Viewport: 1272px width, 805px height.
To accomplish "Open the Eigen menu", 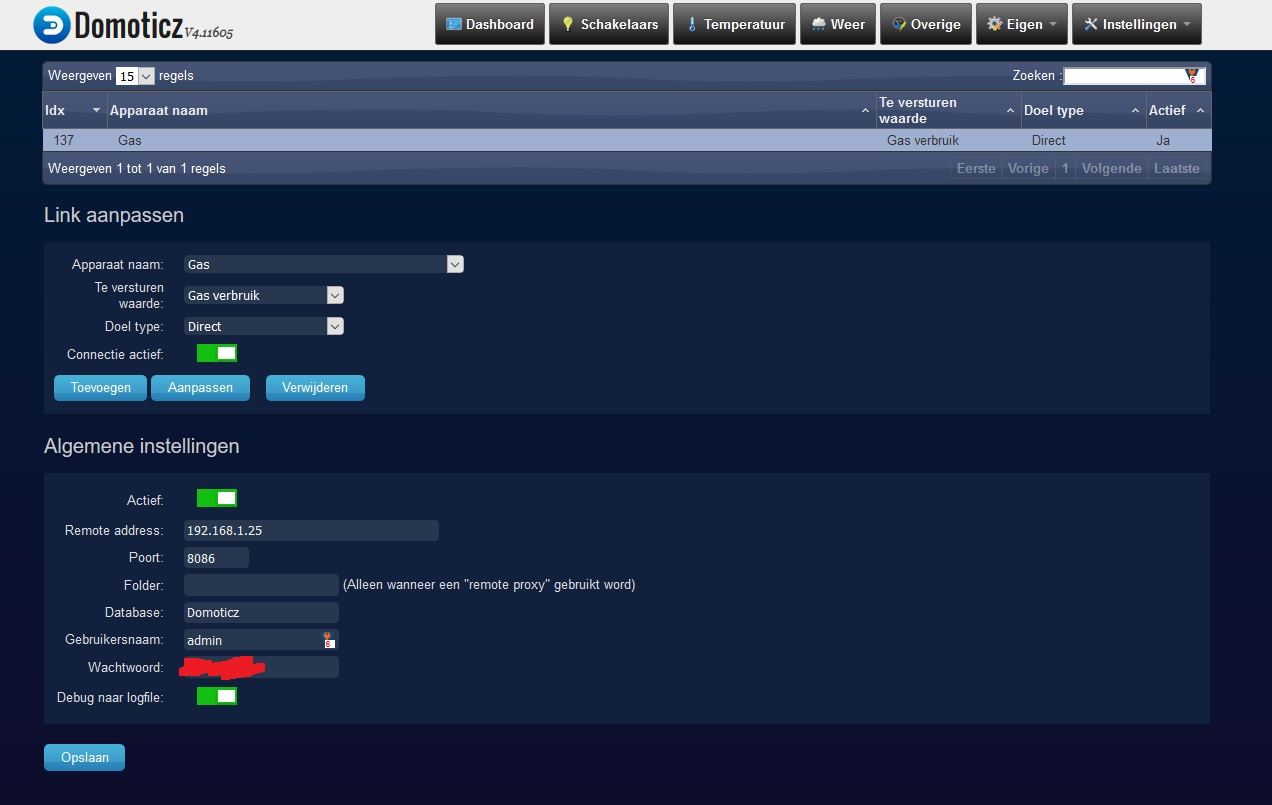I will click(1021, 25).
